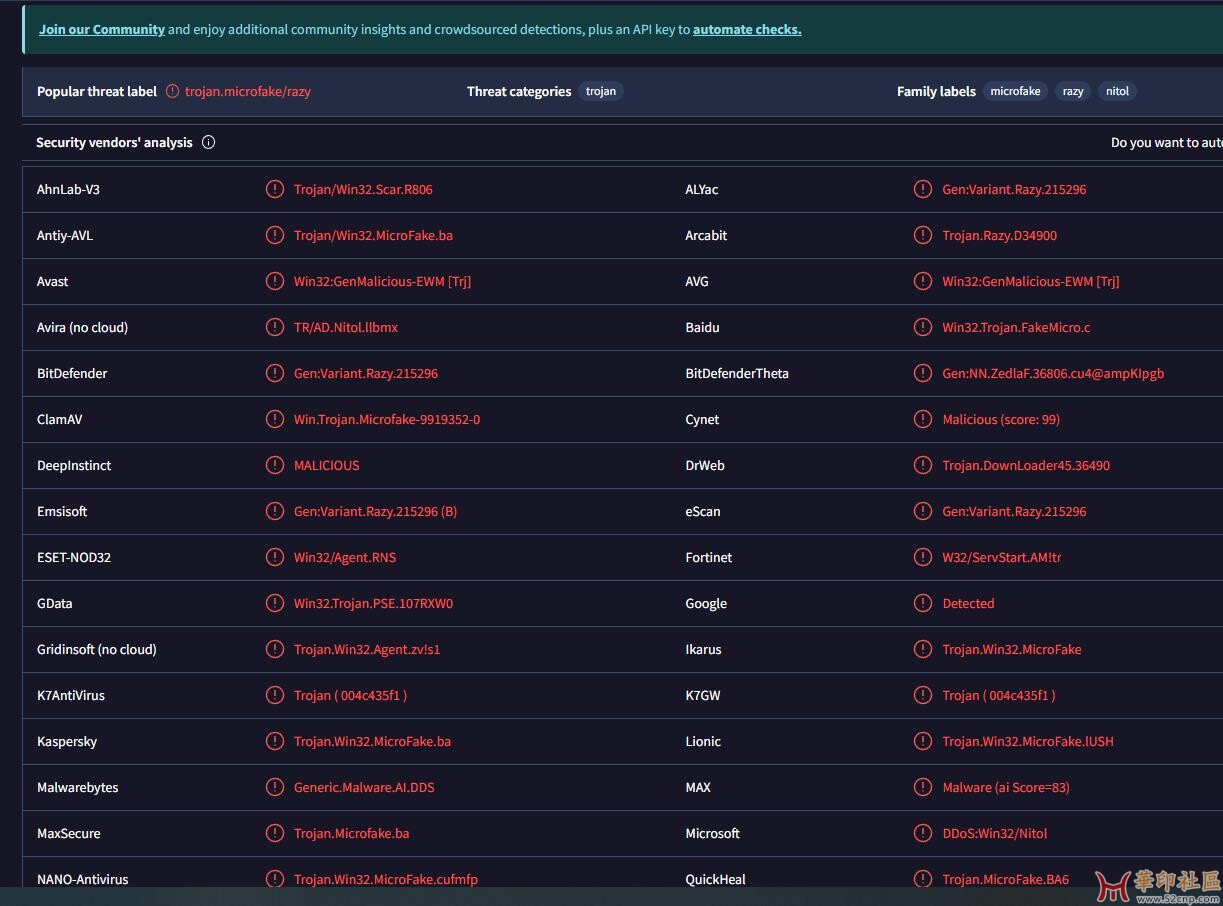Select the Lionic vendor name
Viewport: 1223px width, 906px height.
pos(703,741)
